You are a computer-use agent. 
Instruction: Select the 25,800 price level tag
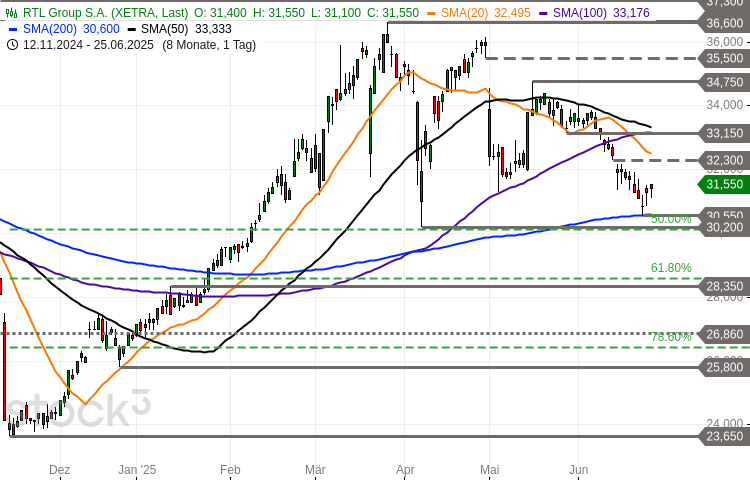point(724,367)
